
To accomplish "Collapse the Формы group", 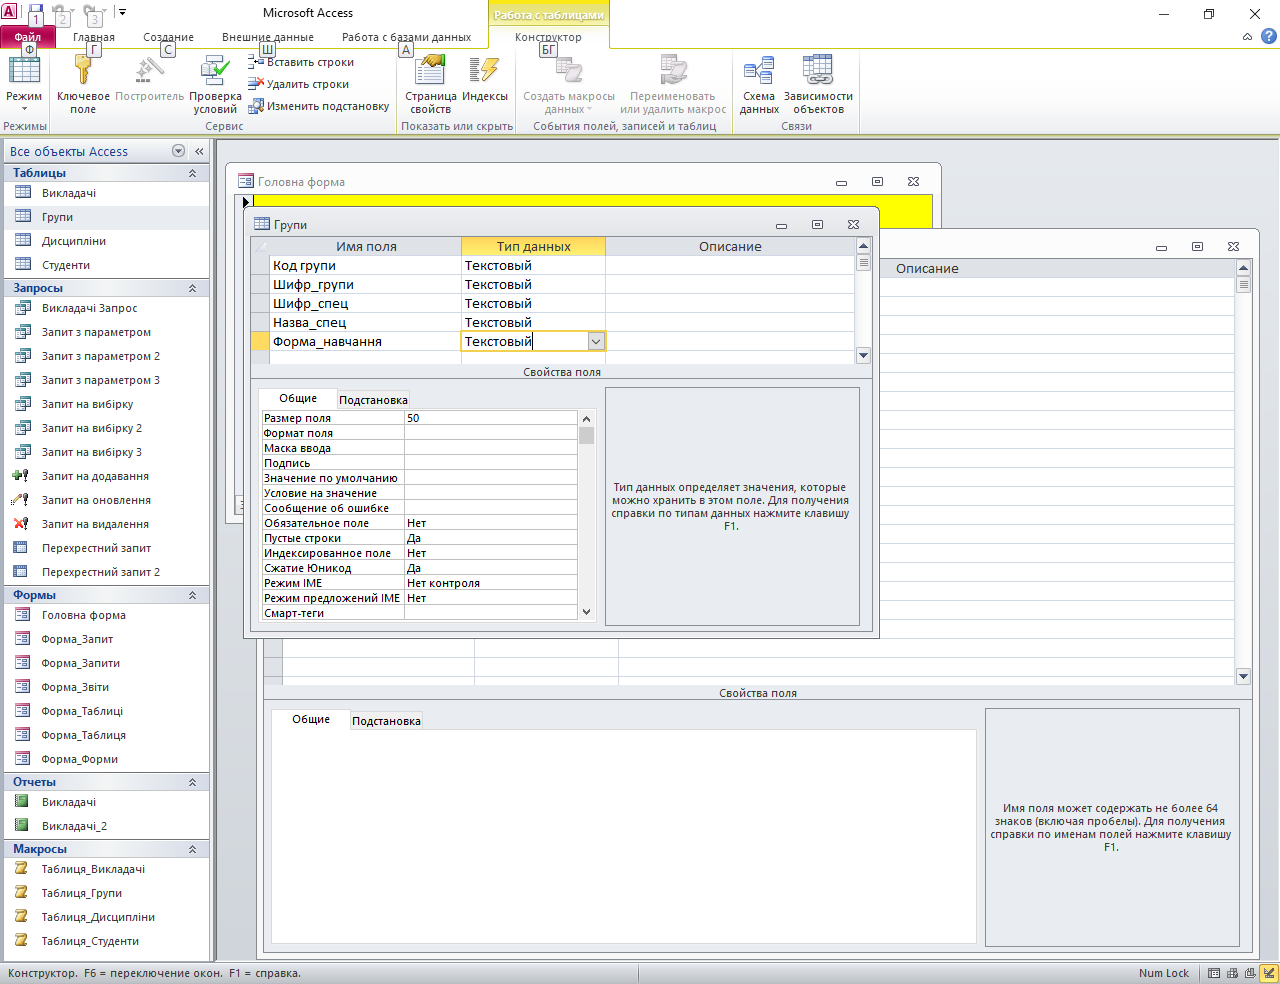I will coord(193,595).
